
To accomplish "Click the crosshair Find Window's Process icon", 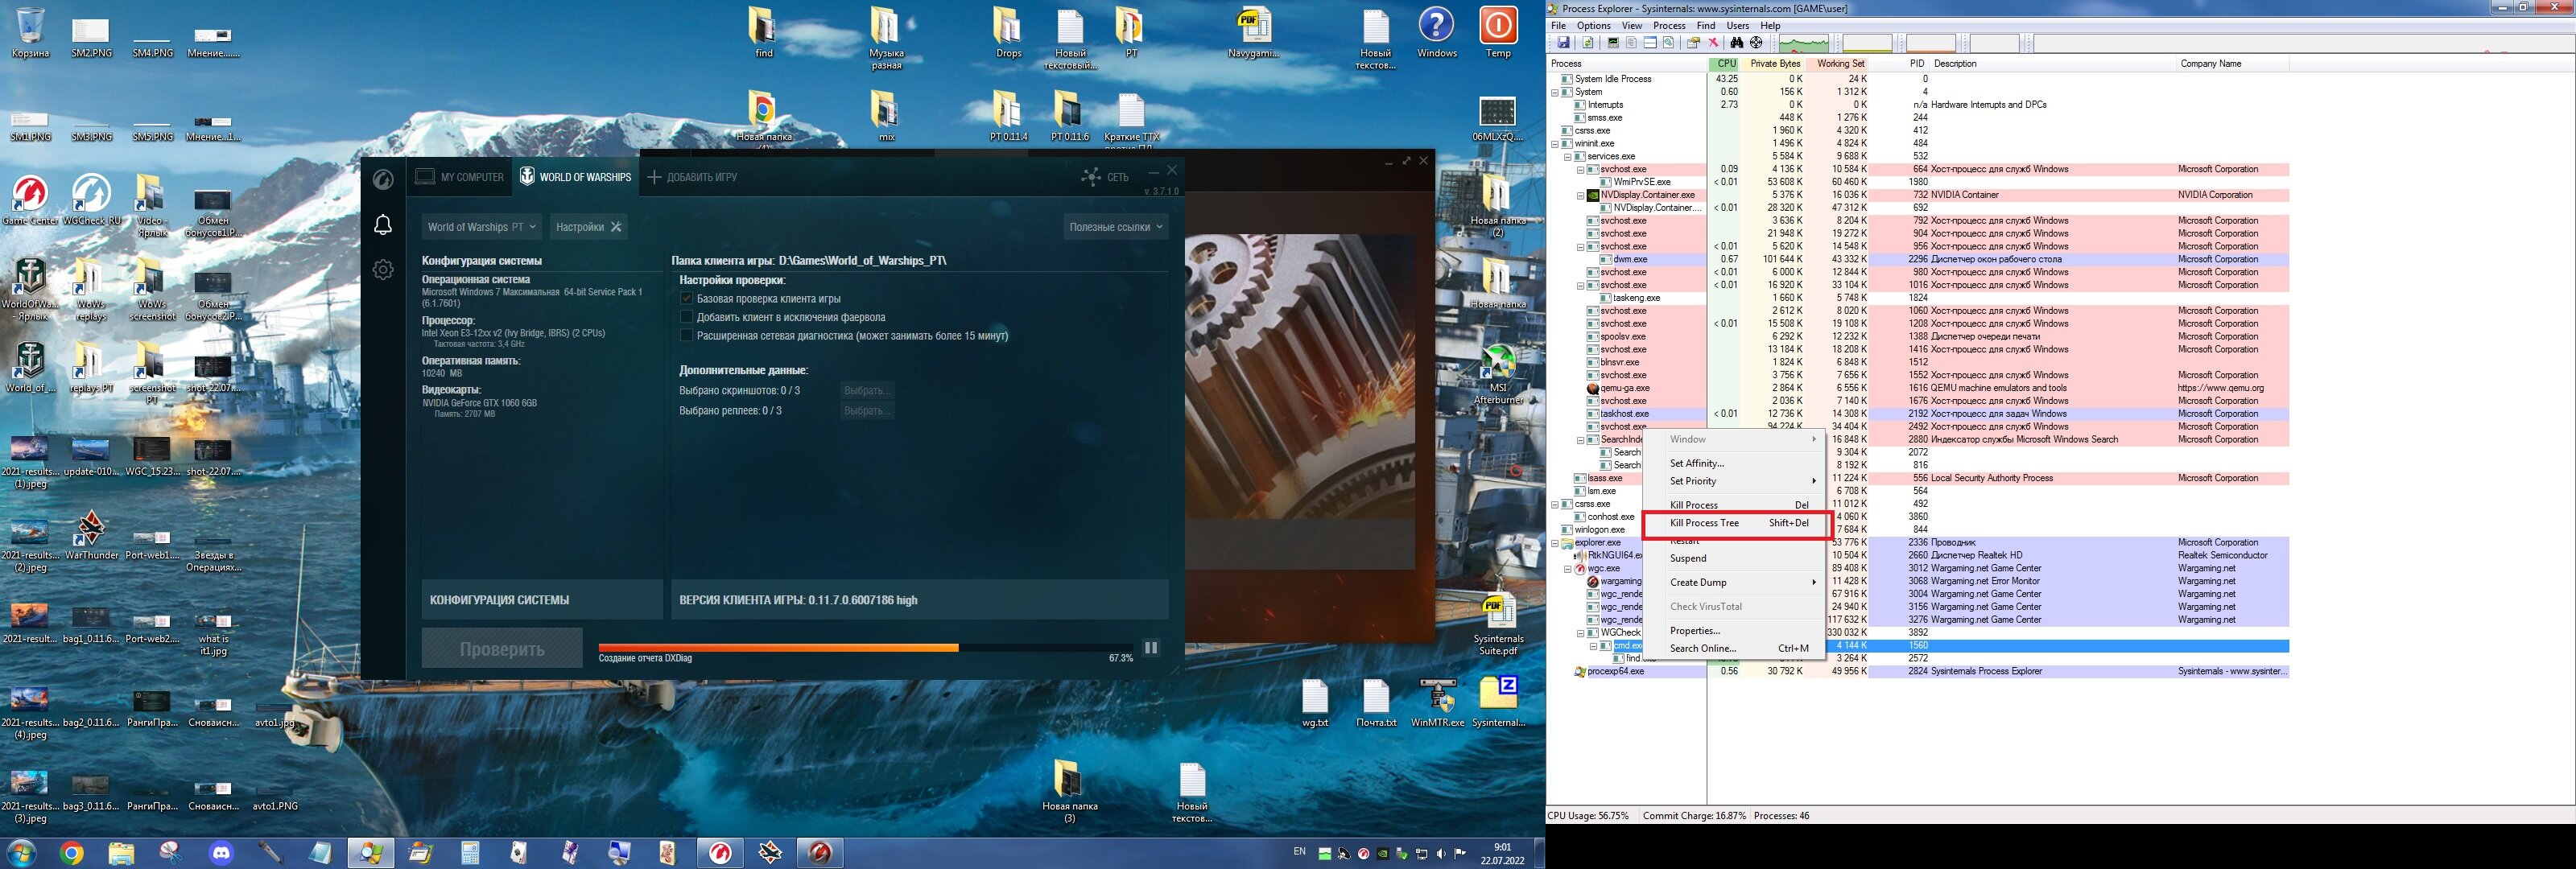I will tap(1756, 43).
